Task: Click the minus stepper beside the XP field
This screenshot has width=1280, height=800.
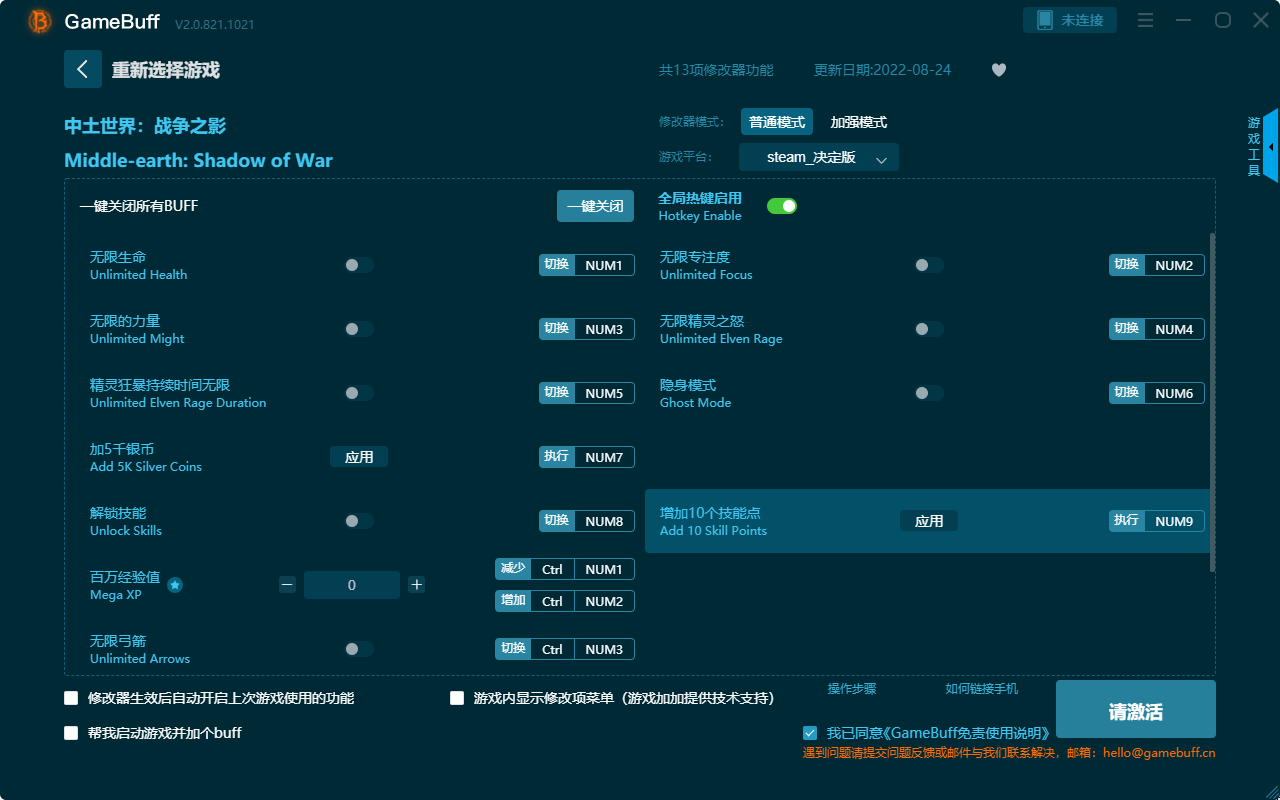Action: pos(287,584)
